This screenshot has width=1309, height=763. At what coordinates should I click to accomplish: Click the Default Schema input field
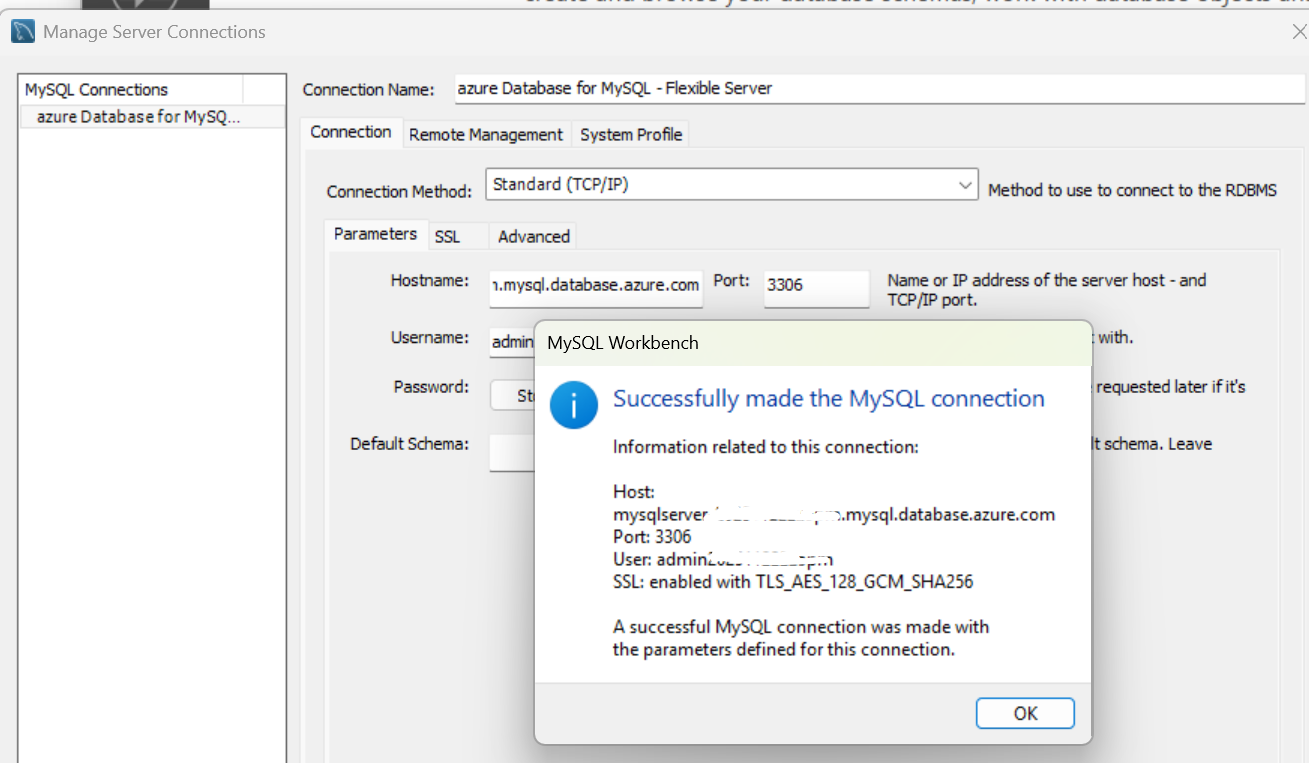(x=511, y=452)
